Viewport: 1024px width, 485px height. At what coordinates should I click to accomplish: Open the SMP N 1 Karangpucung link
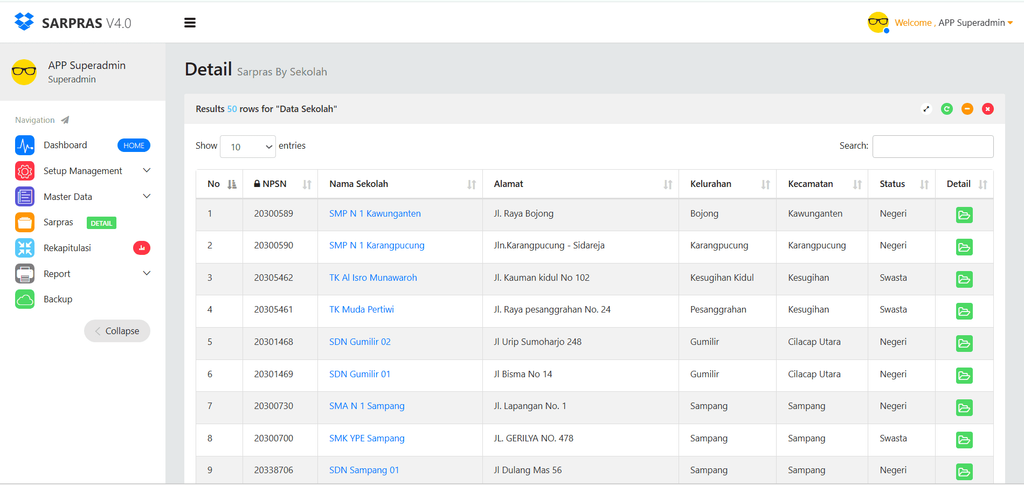(x=377, y=245)
